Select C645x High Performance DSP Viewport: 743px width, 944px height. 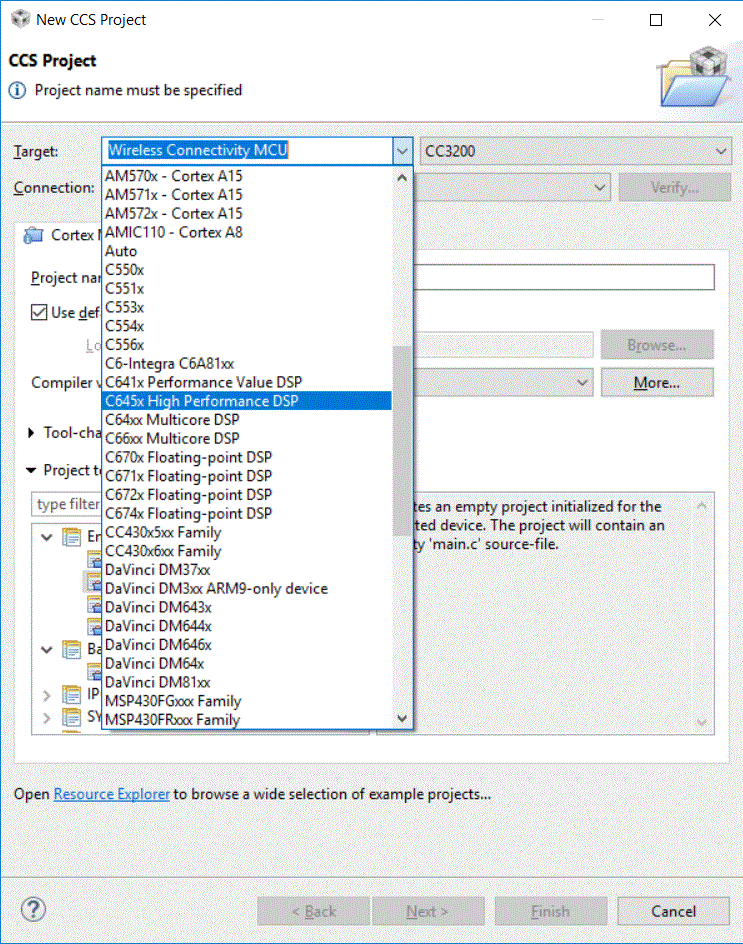[x=247, y=401]
